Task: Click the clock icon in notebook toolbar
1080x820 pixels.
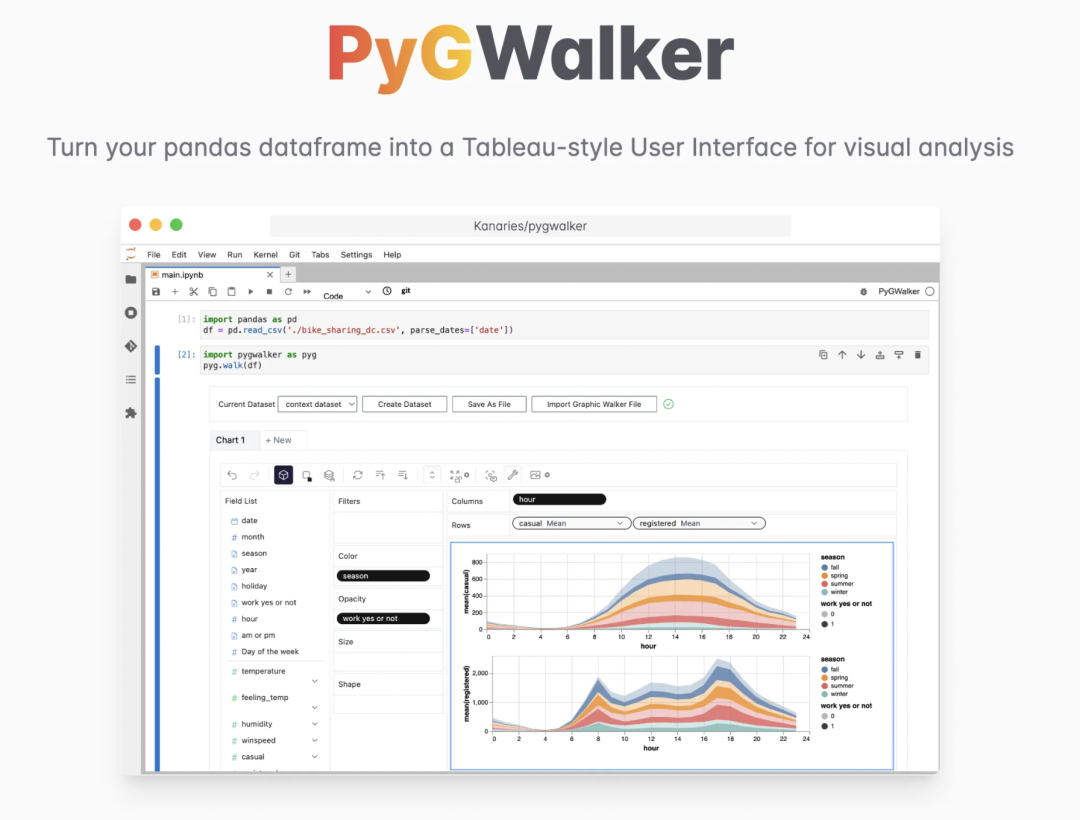Action: [x=387, y=291]
